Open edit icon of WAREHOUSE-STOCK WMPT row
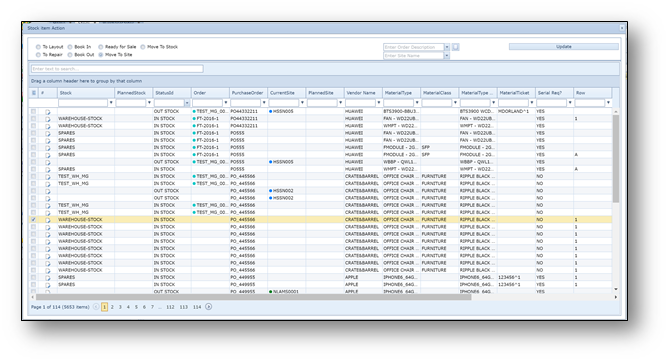Viewport: 670px width, 363px height. pos(48,126)
